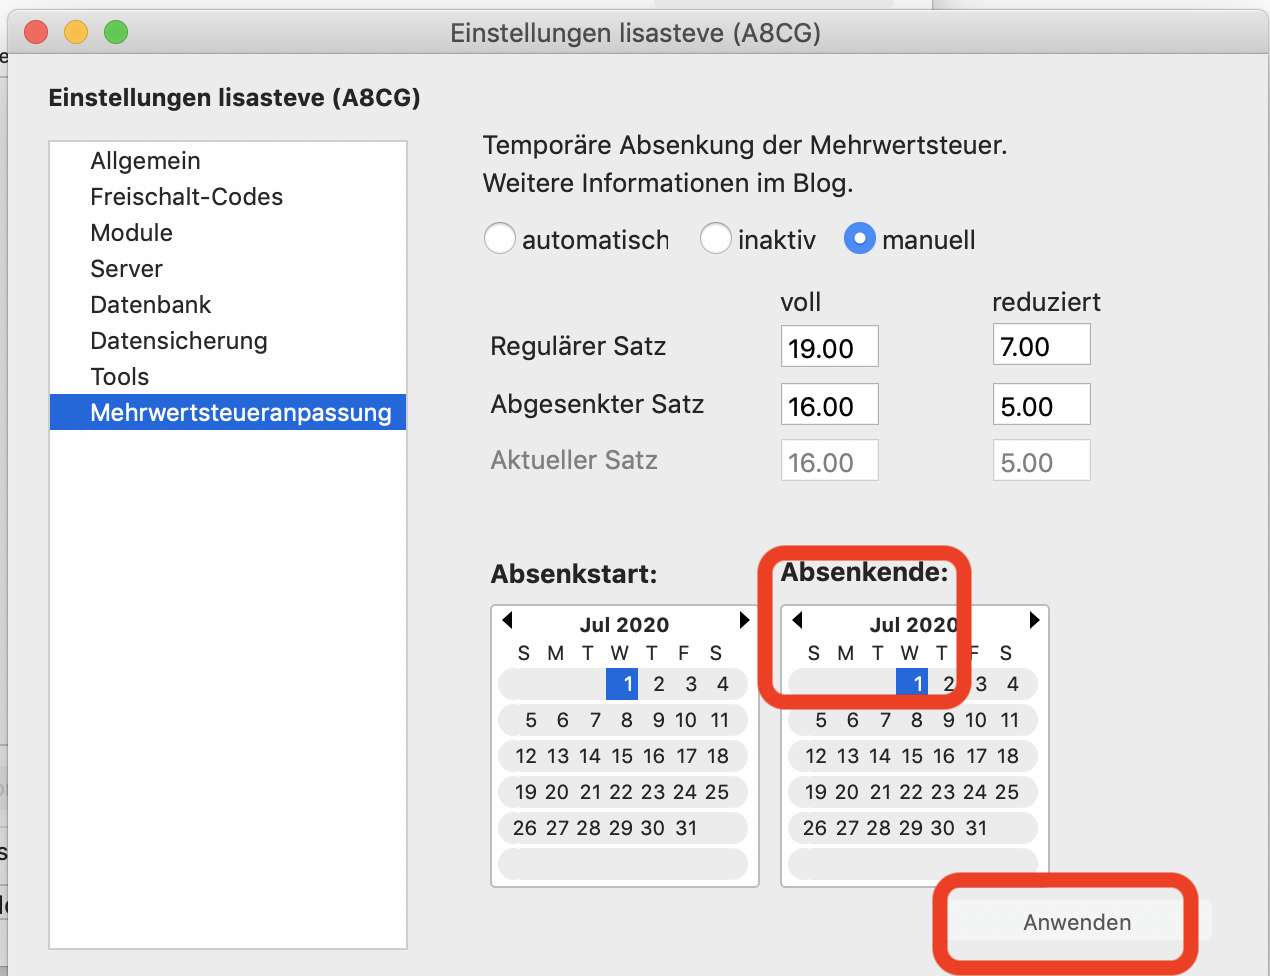Select Mehrwertsteueranpassung in the sidebar

coord(240,413)
